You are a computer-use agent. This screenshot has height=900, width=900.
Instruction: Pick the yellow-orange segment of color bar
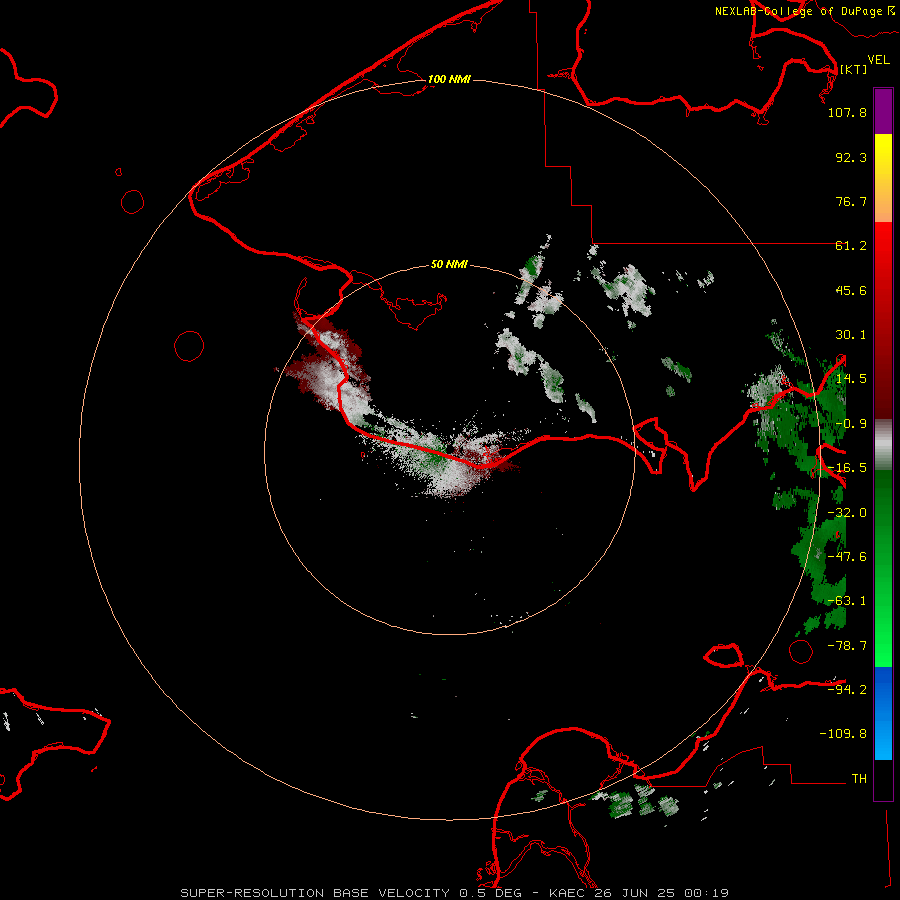[x=883, y=178]
